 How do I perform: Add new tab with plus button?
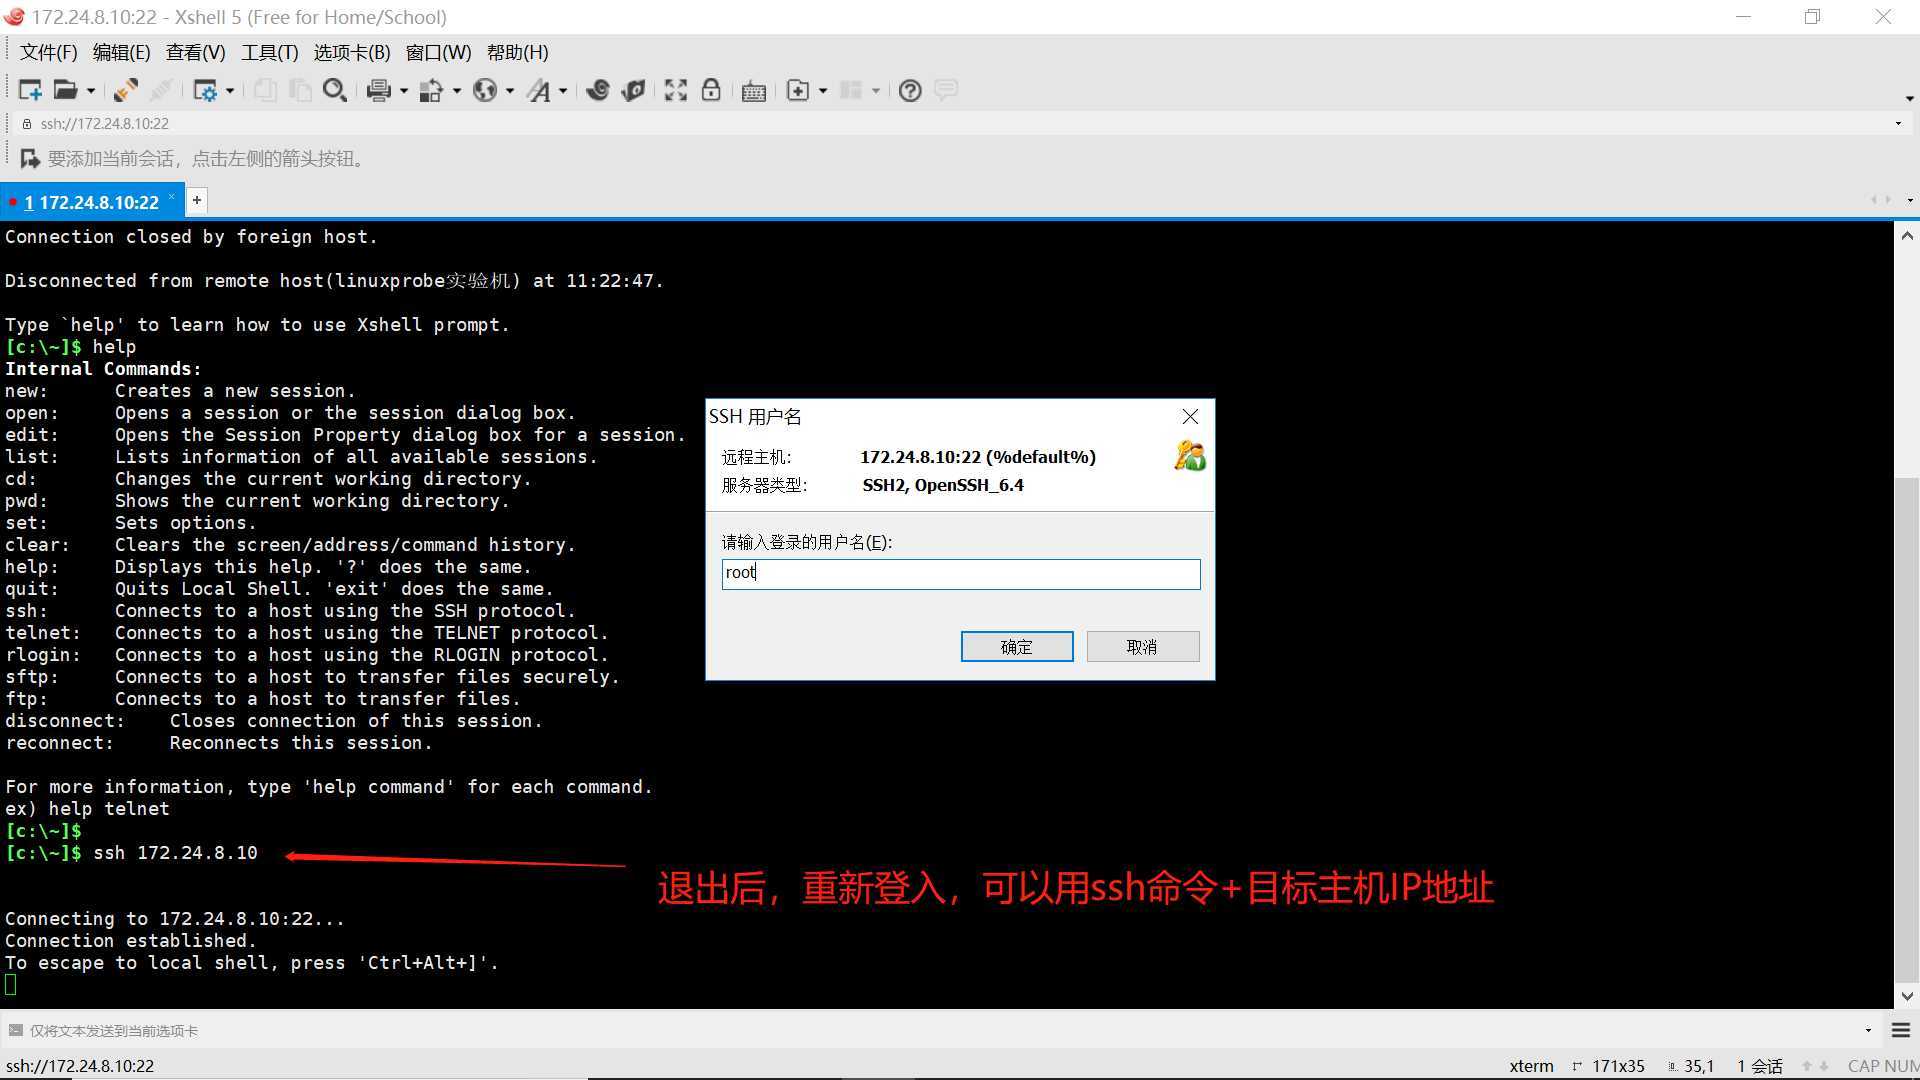click(197, 200)
